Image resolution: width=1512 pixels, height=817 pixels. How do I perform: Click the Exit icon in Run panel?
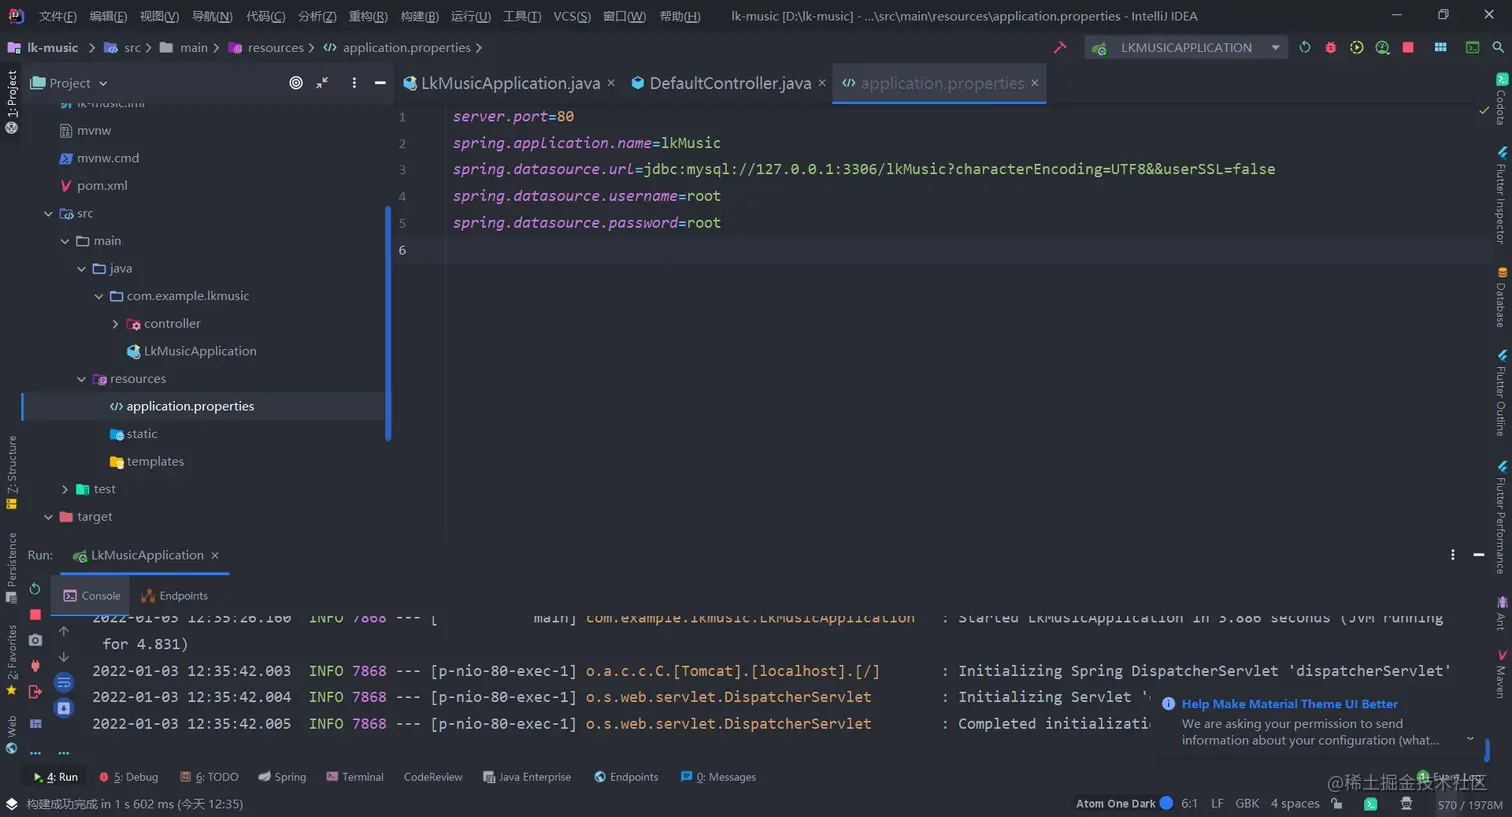pyautogui.click(x=35, y=692)
